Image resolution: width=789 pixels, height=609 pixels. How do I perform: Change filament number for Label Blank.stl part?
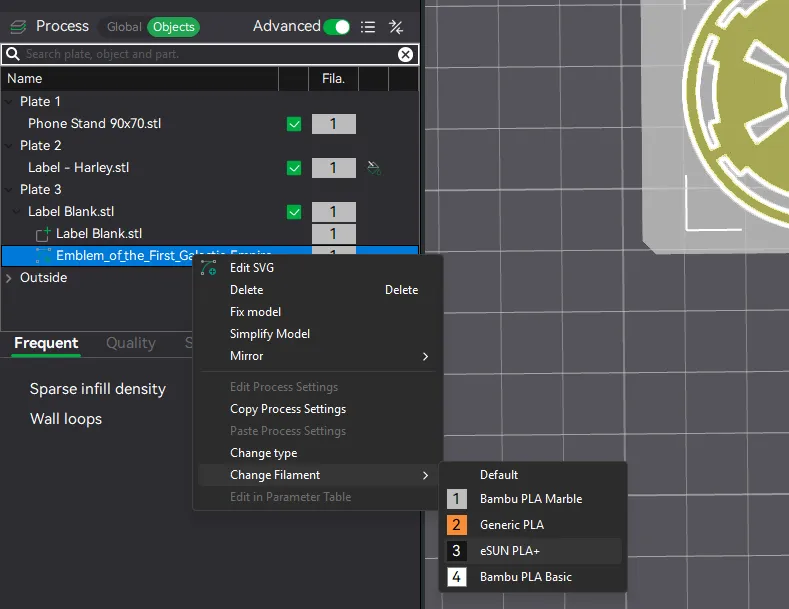pyautogui.click(x=334, y=234)
